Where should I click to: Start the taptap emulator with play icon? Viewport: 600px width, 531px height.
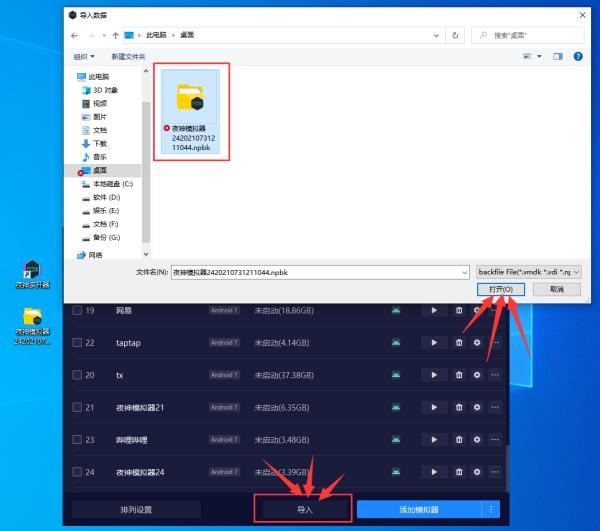(x=434, y=342)
